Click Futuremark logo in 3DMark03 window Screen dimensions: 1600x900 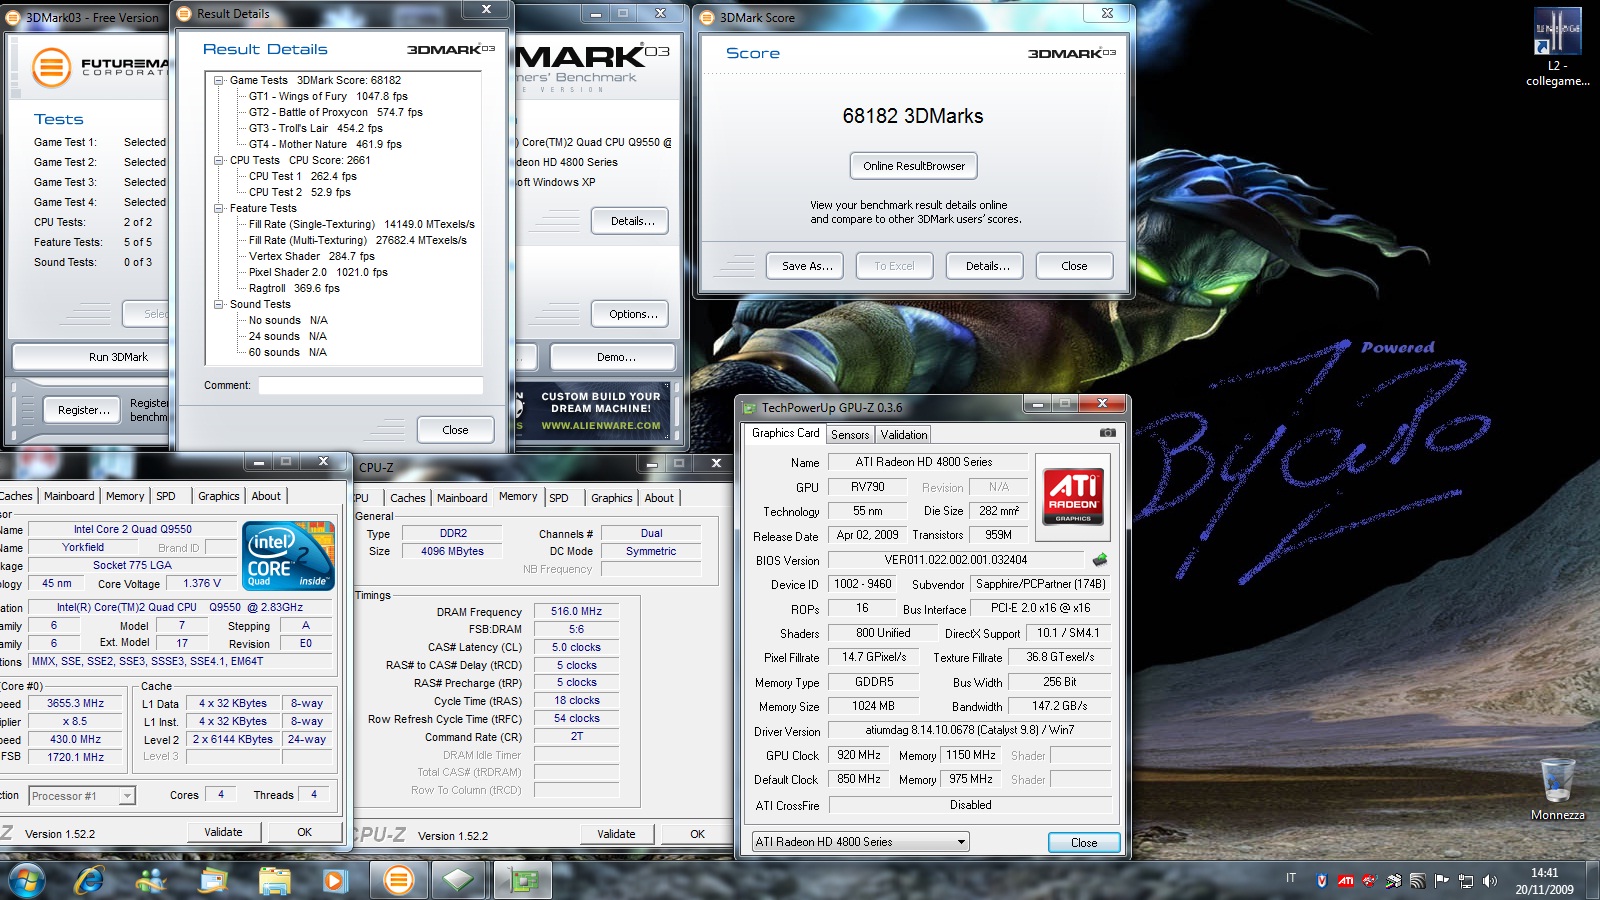pyautogui.click(x=98, y=68)
